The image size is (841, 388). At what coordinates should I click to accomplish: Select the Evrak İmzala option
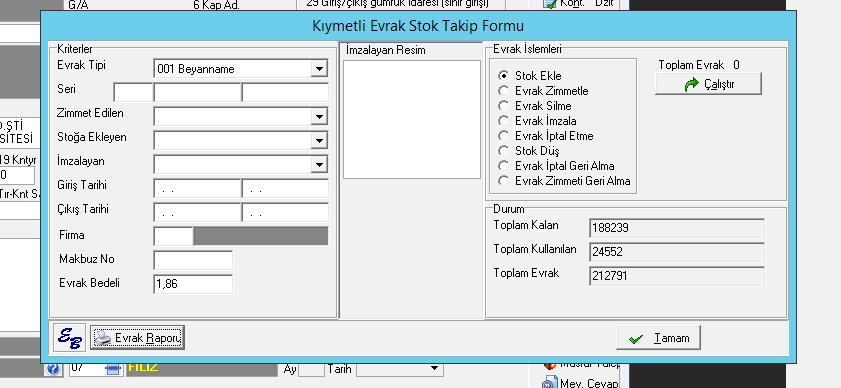(x=504, y=121)
